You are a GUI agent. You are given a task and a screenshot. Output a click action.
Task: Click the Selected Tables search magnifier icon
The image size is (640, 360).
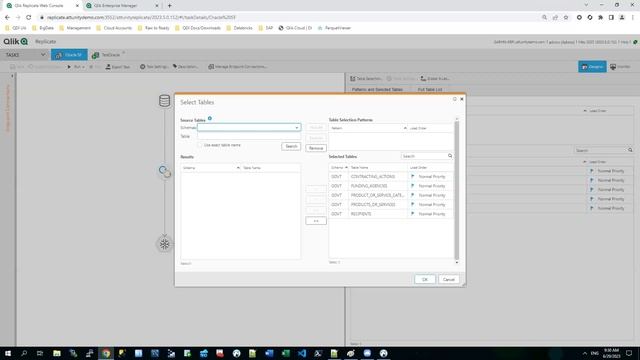point(450,156)
